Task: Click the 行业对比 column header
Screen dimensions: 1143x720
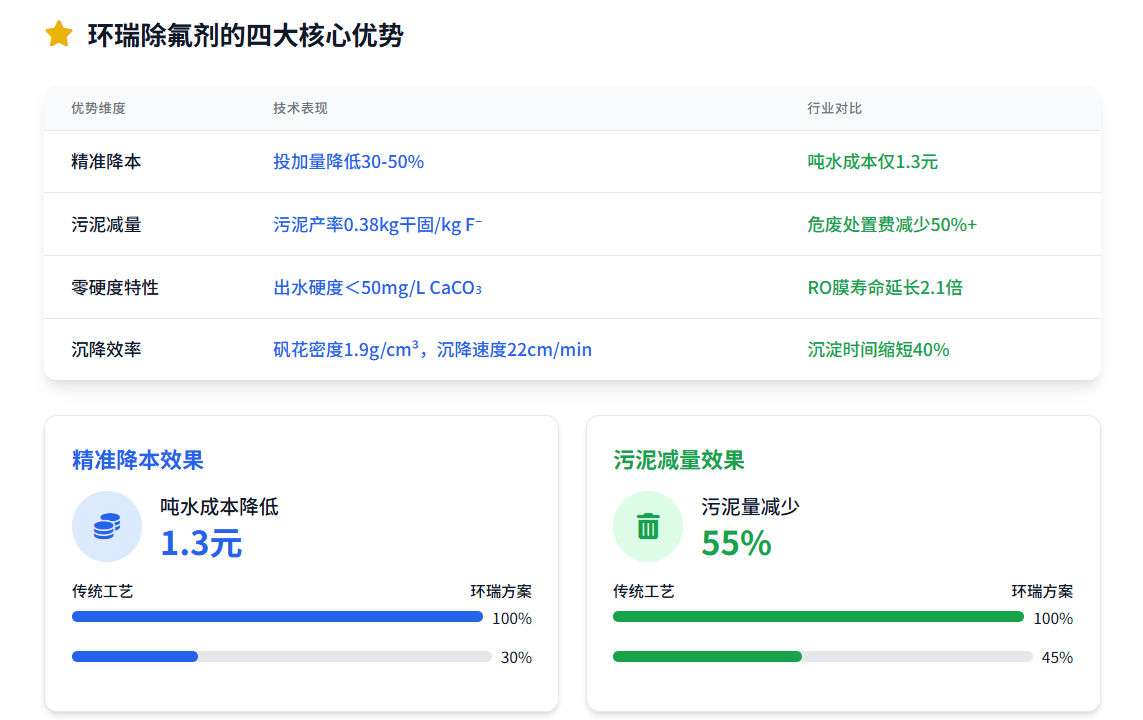Action: click(834, 108)
